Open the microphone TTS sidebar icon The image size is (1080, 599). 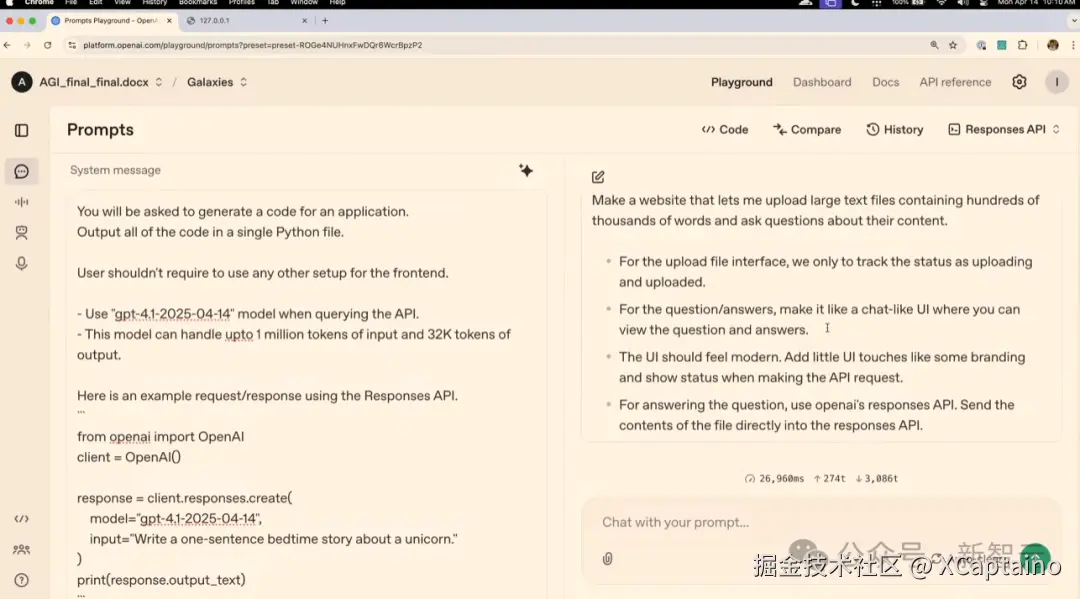point(21,264)
